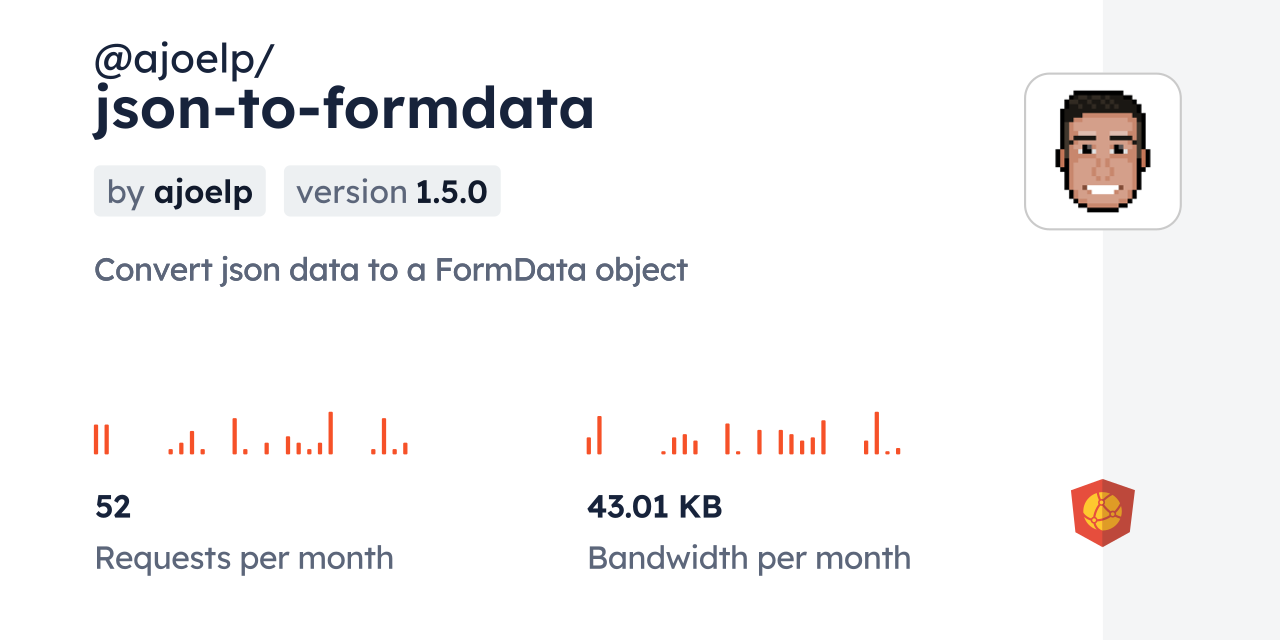Viewport: 1280px width, 640px height.
Task: Click the "Bandwidth per month" label
Action: [749, 558]
